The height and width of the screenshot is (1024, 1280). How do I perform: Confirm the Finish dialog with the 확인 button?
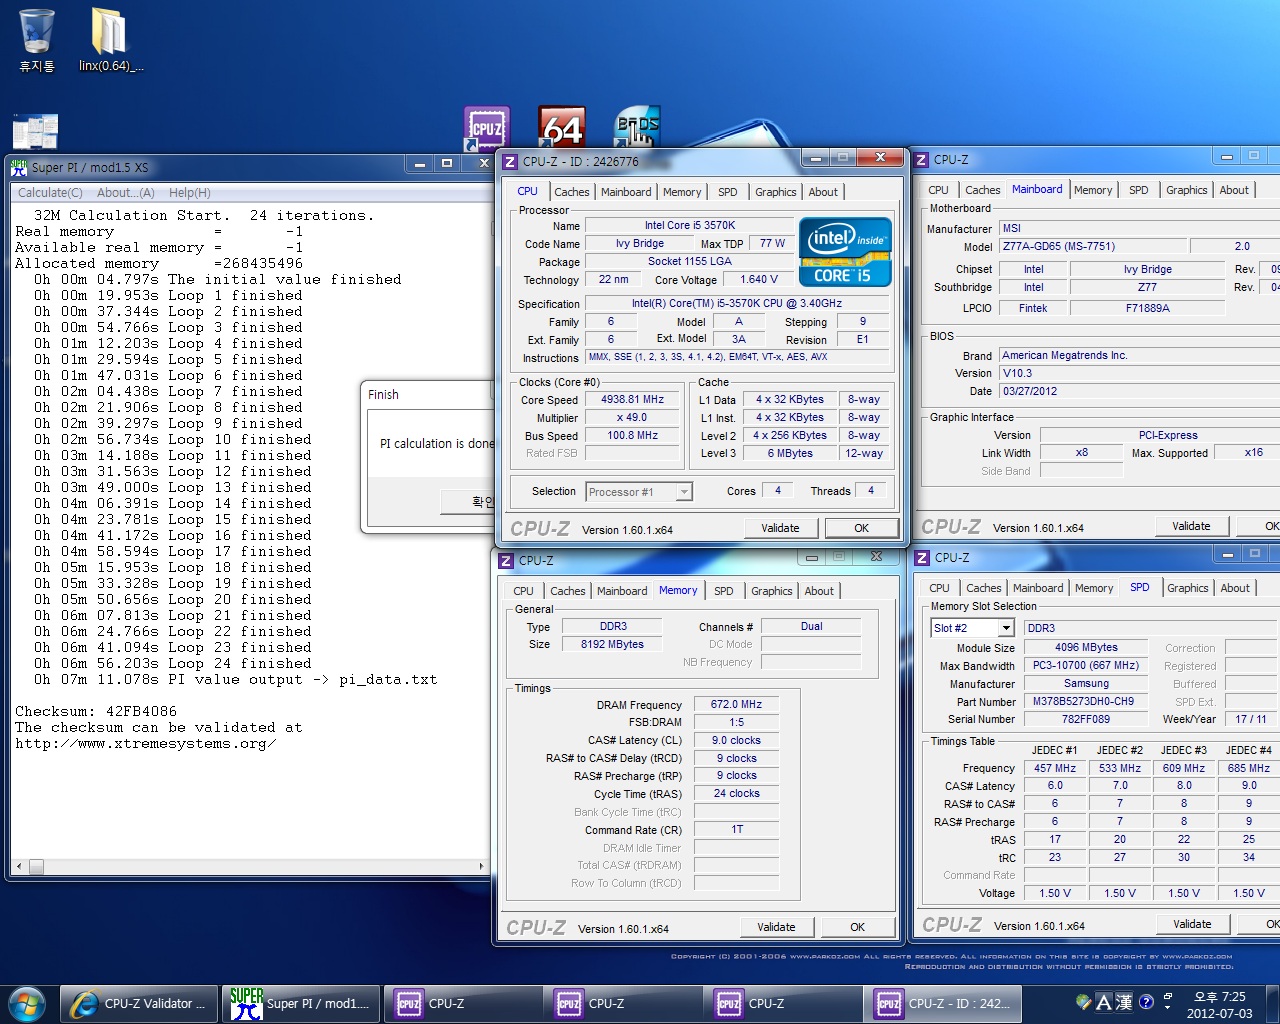coord(468,502)
